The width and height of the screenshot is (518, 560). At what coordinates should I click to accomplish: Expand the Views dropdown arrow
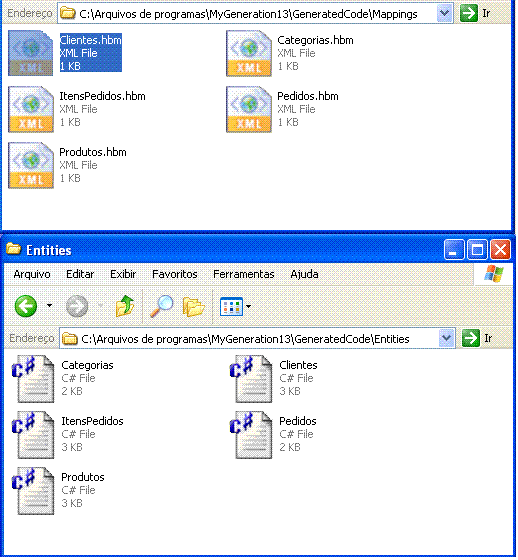249,306
